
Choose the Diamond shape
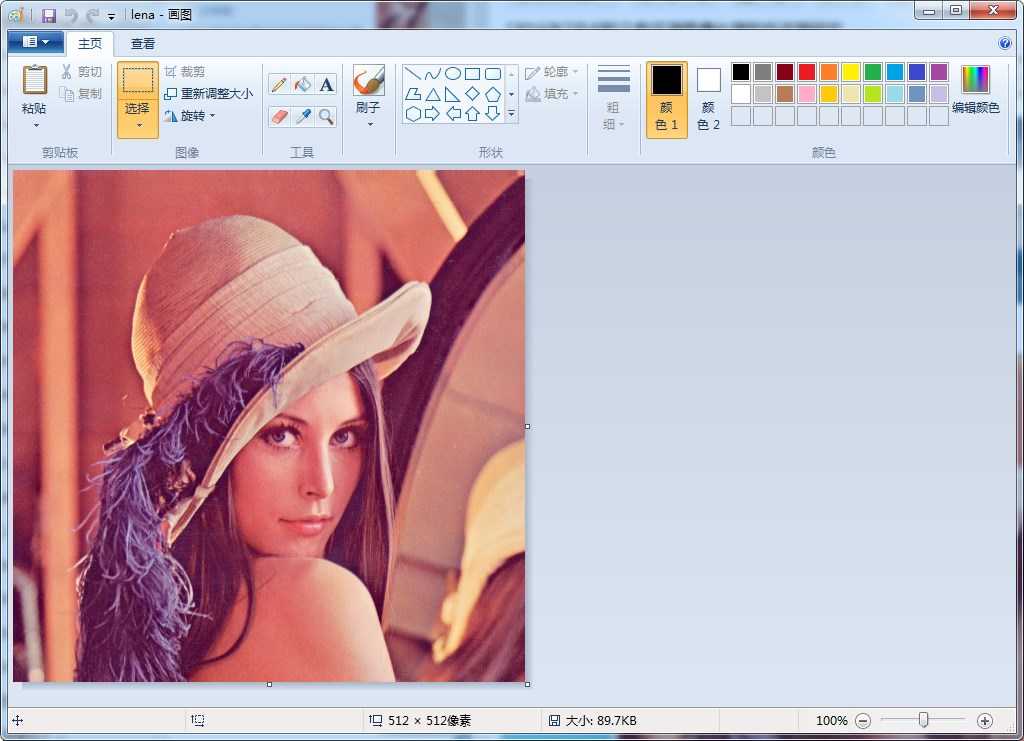472,94
